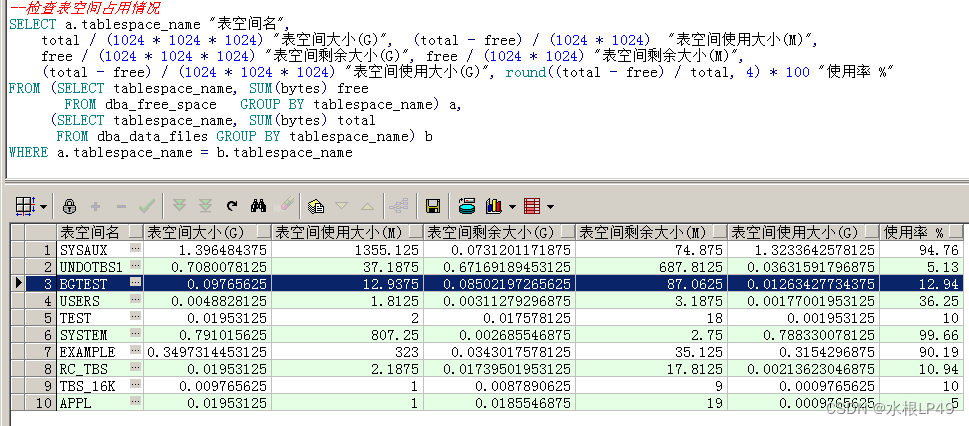Select row number 6 header
This screenshot has height=426, width=969.
[x=41, y=334]
